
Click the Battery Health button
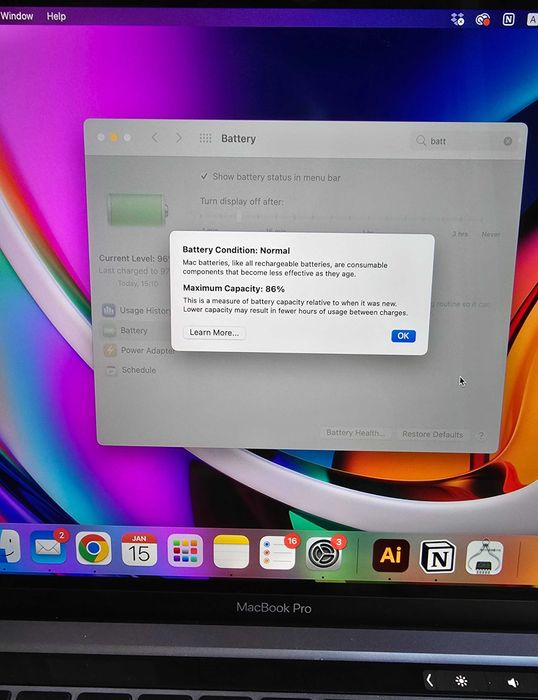(x=355, y=433)
